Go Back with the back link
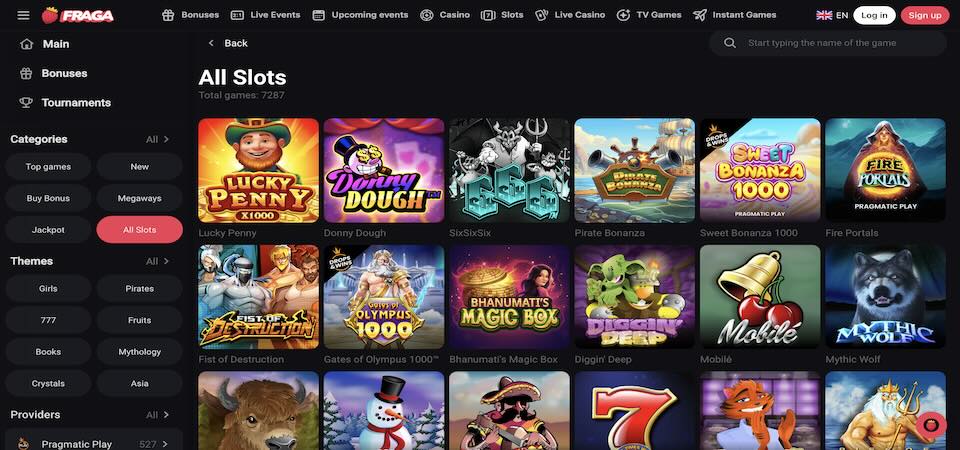The height and width of the screenshot is (450, 960). click(x=228, y=43)
